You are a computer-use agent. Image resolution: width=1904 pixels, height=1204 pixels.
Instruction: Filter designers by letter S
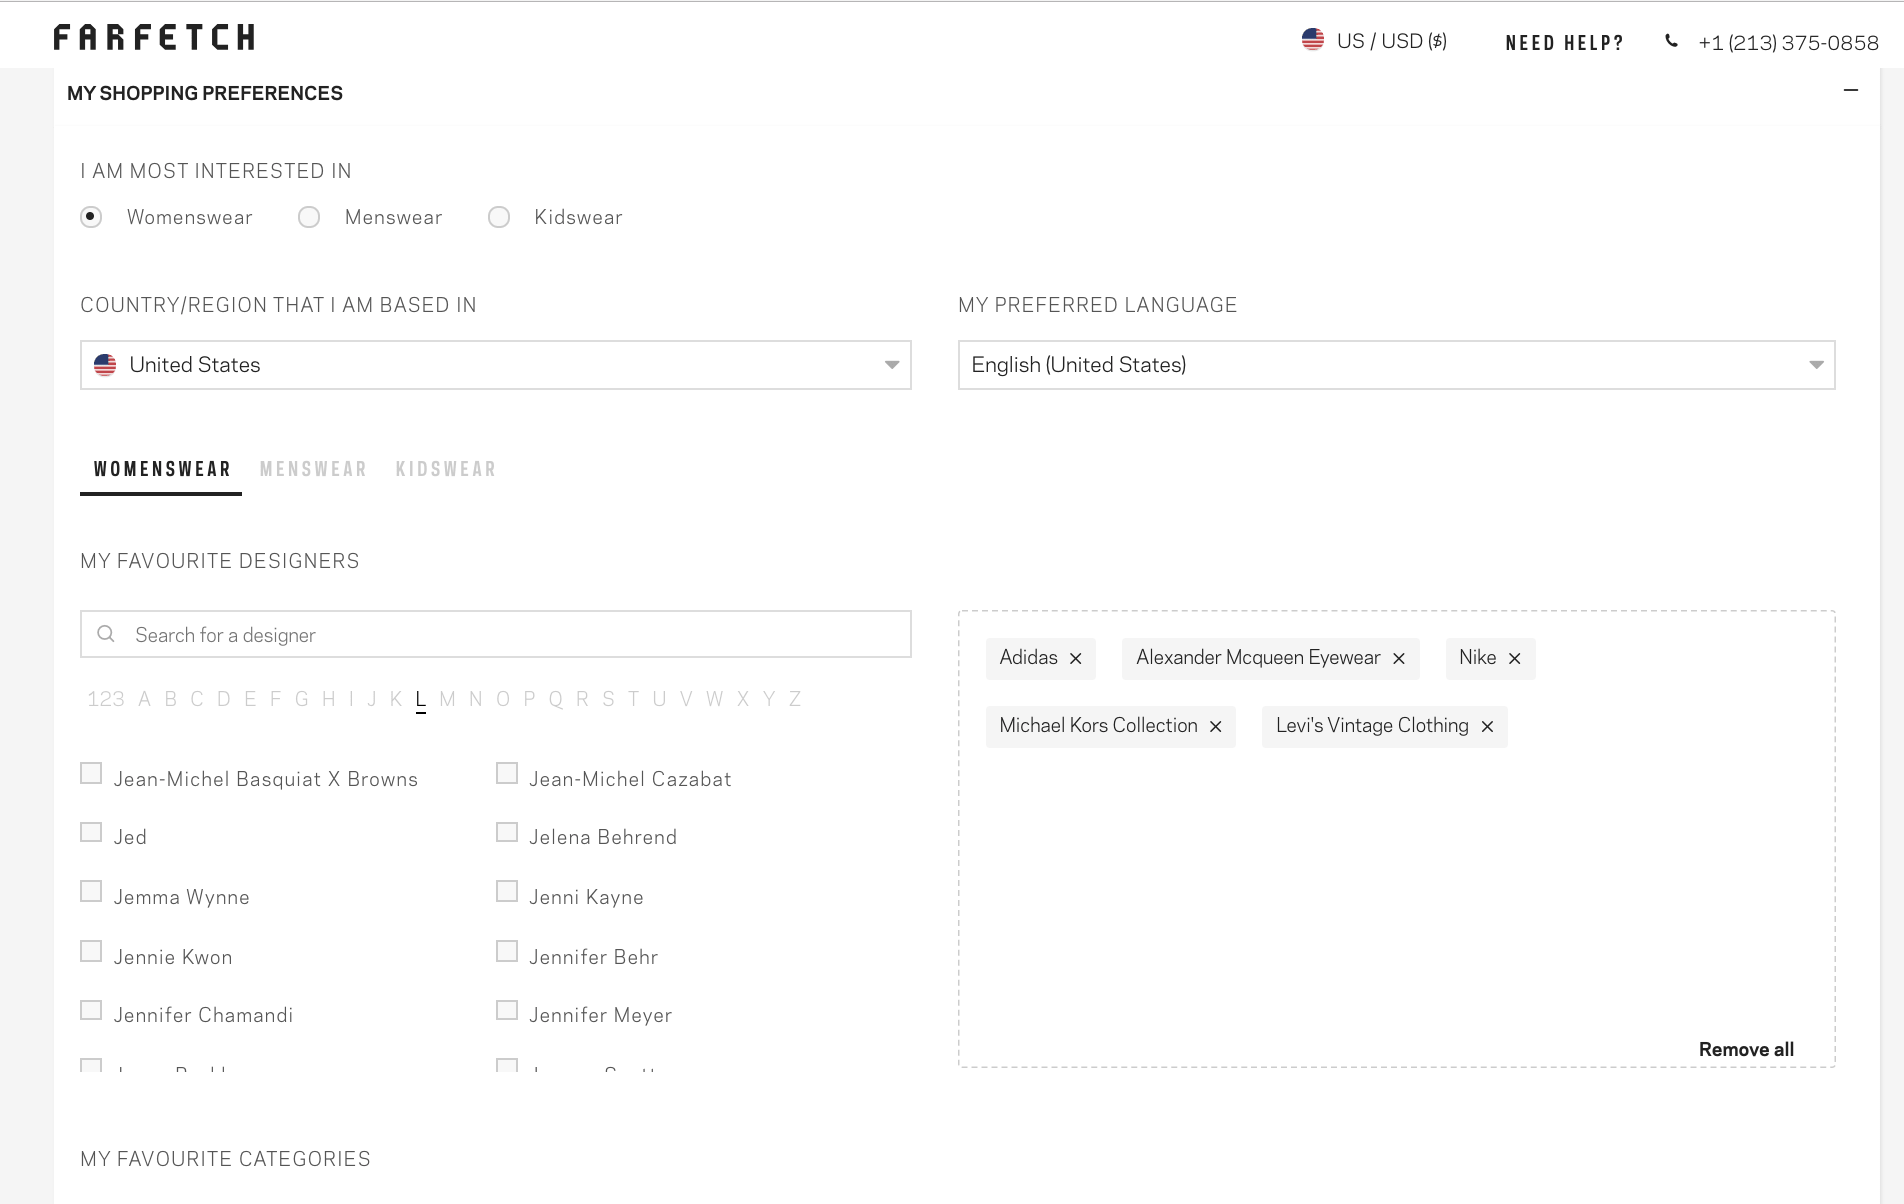[x=609, y=699]
